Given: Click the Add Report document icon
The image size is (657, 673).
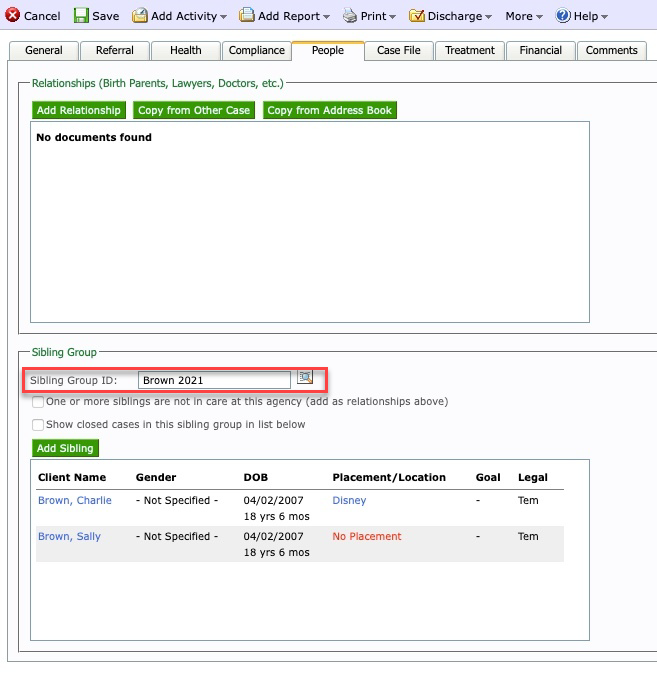Looking at the screenshot, I should (246, 15).
